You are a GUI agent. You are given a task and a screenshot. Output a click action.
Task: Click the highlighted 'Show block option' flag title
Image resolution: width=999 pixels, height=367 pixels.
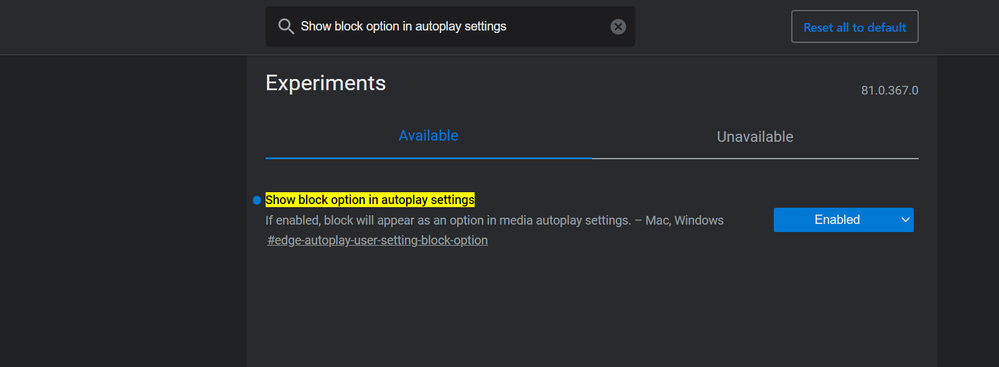(x=370, y=199)
